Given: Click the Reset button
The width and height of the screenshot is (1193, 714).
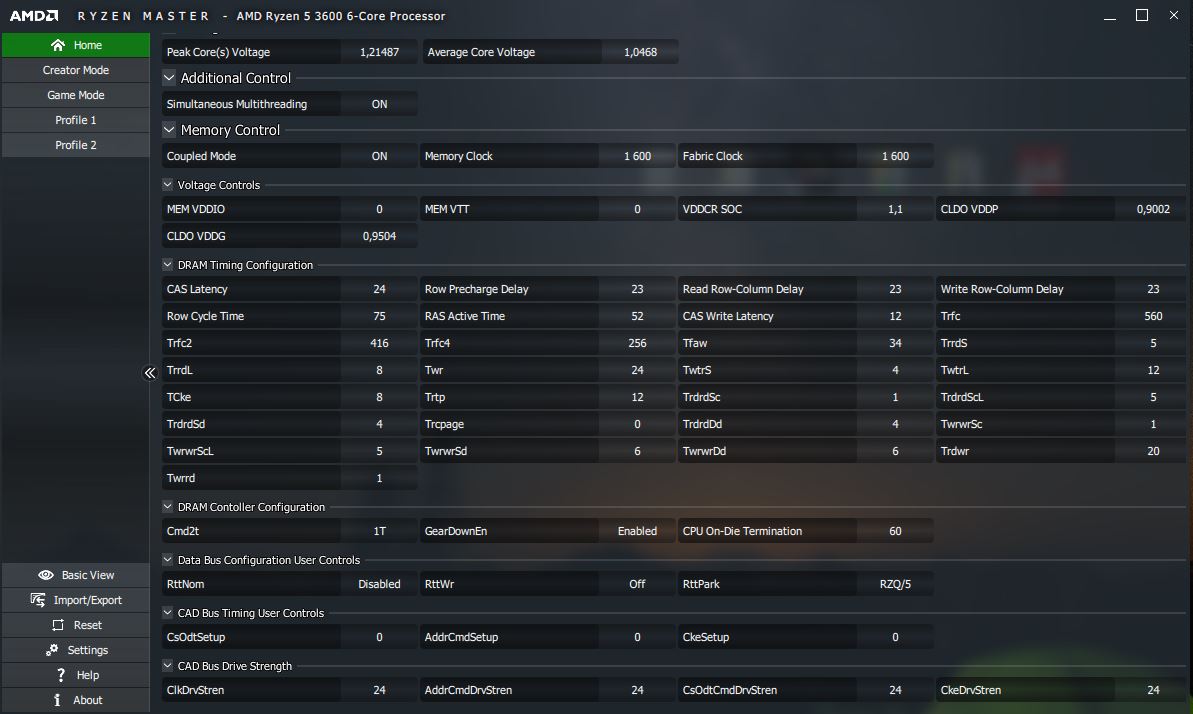Looking at the screenshot, I should point(76,625).
